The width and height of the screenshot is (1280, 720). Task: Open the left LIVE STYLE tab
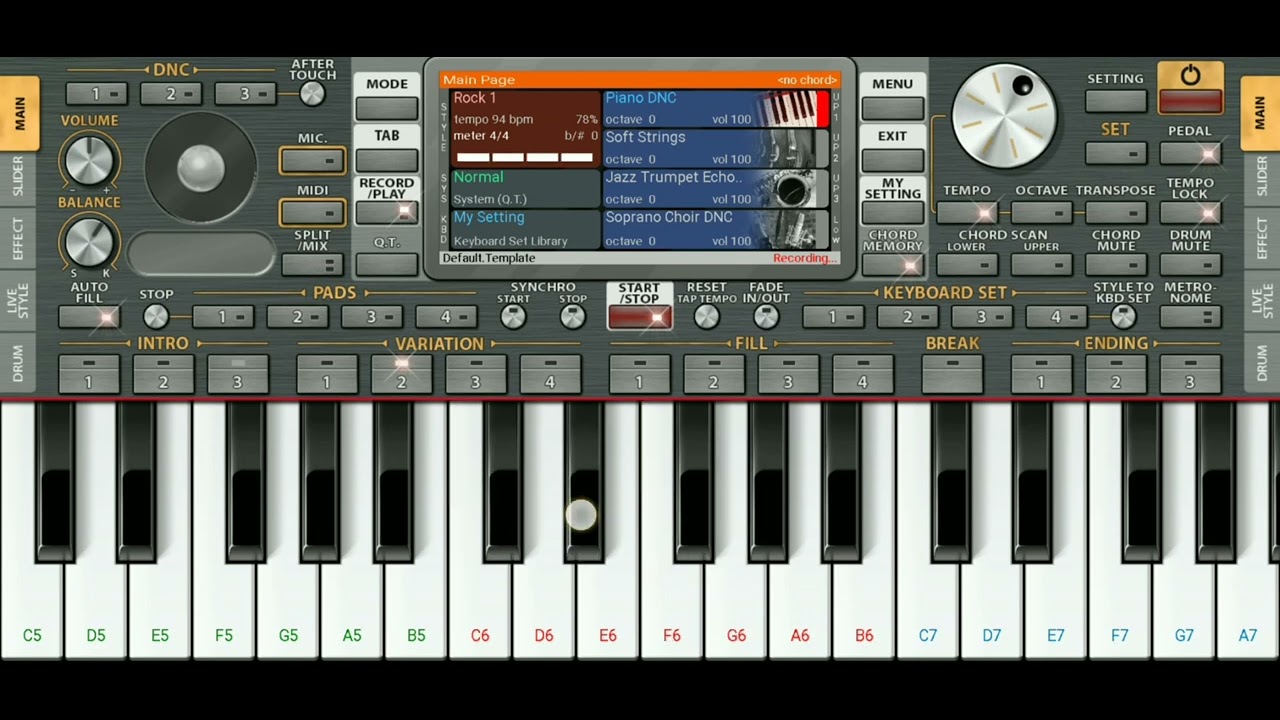coord(18,300)
